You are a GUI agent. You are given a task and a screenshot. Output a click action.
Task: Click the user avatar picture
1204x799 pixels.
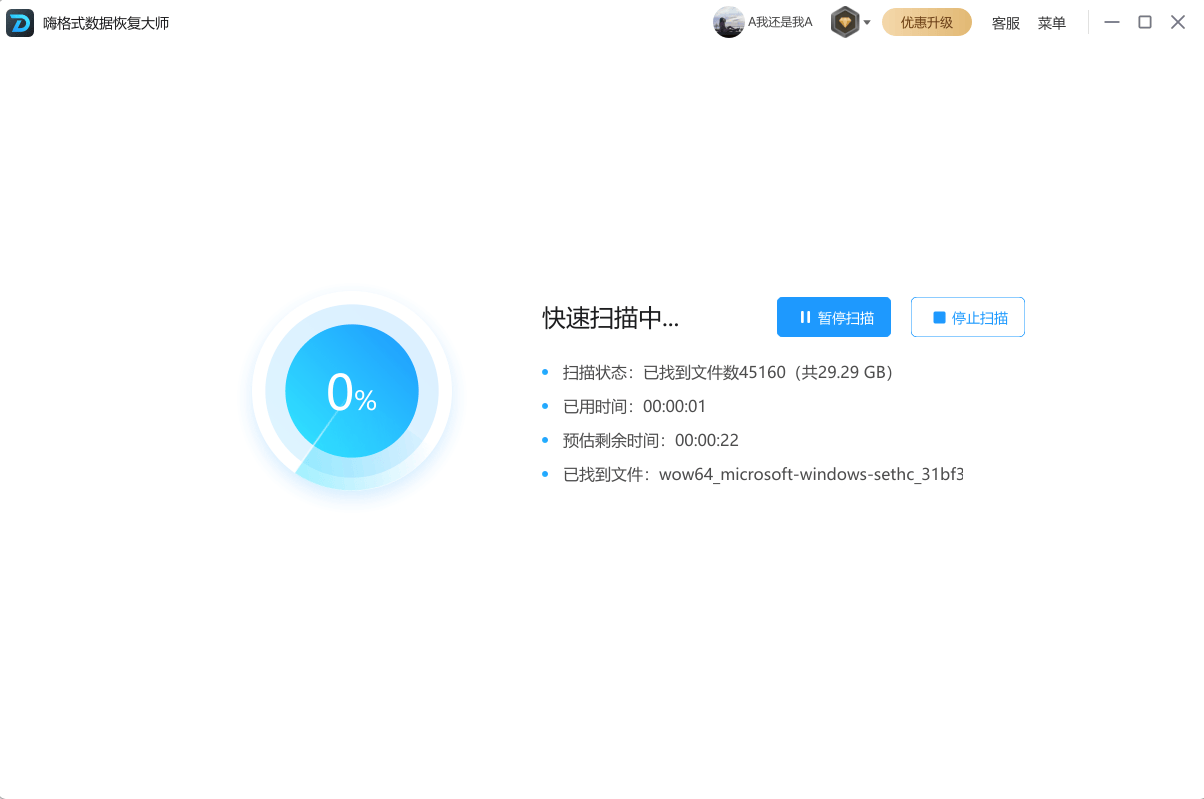click(x=728, y=21)
